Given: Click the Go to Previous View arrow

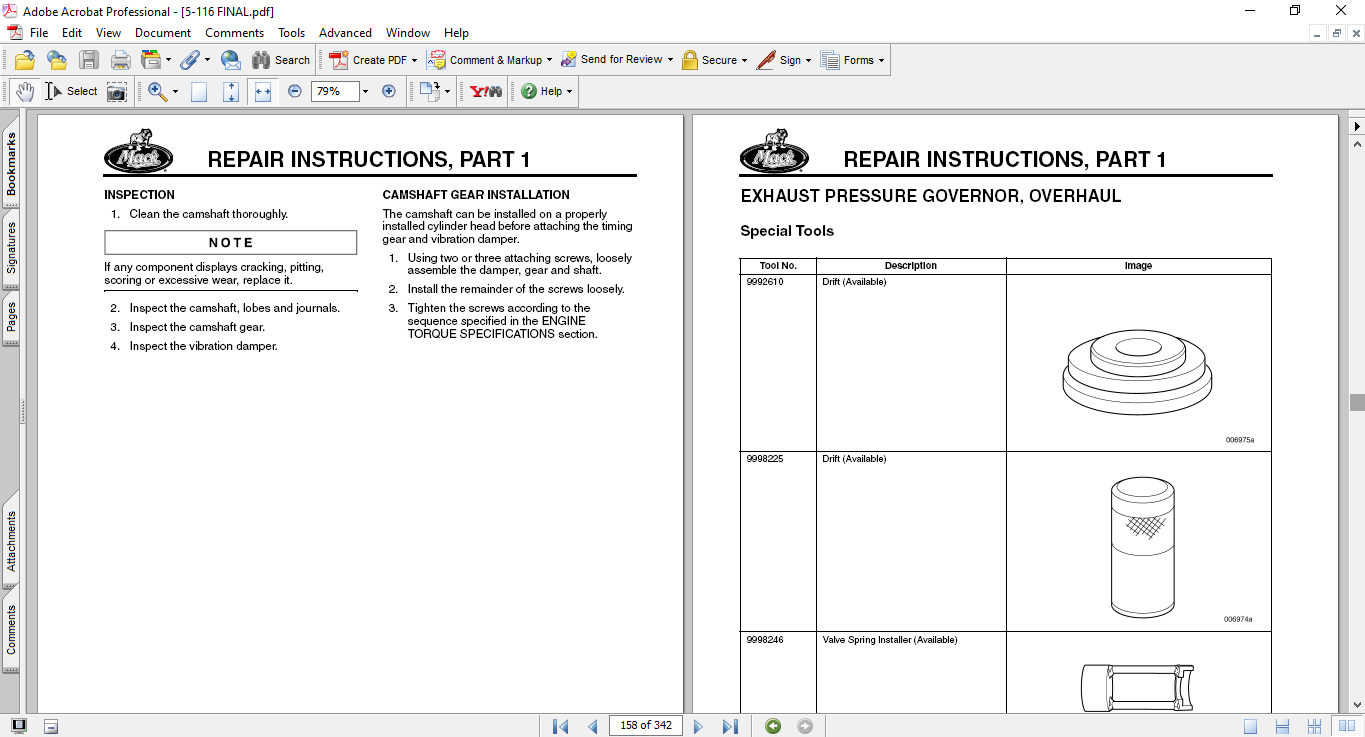Looking at the screenshot, I should 773,726.
